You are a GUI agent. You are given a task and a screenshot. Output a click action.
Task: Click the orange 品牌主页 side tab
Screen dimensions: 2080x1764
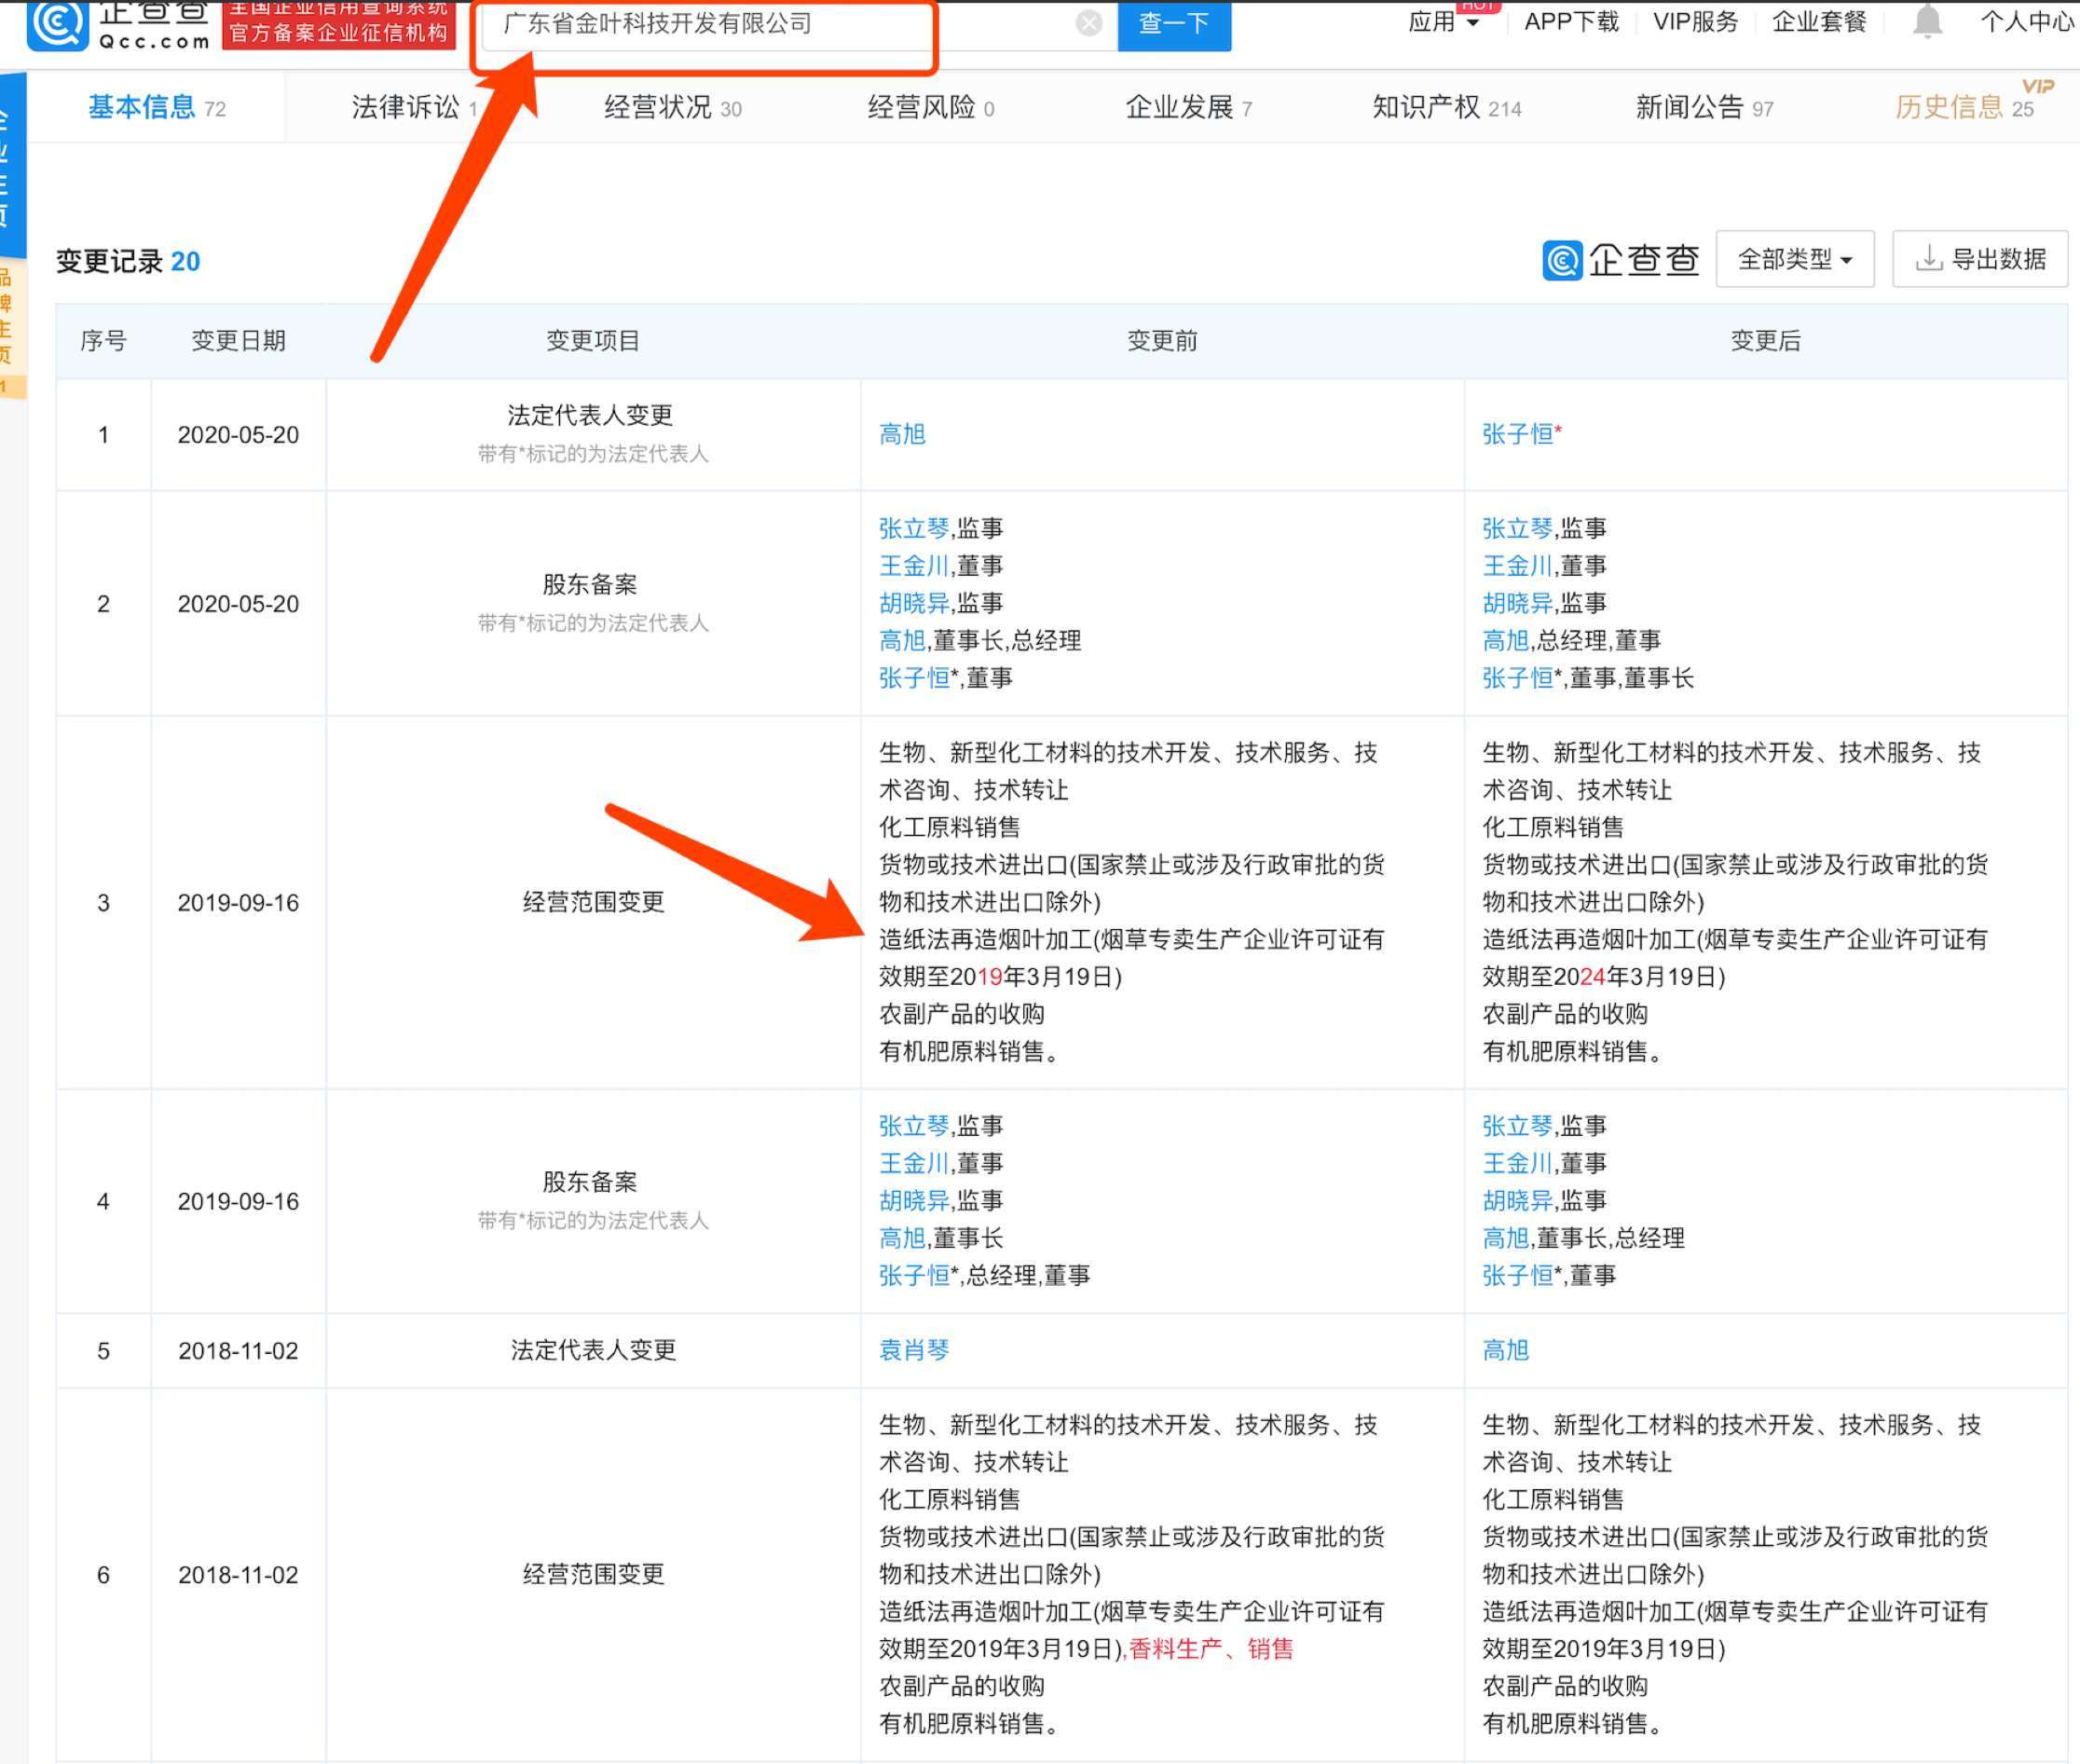[x=12, y=328]
